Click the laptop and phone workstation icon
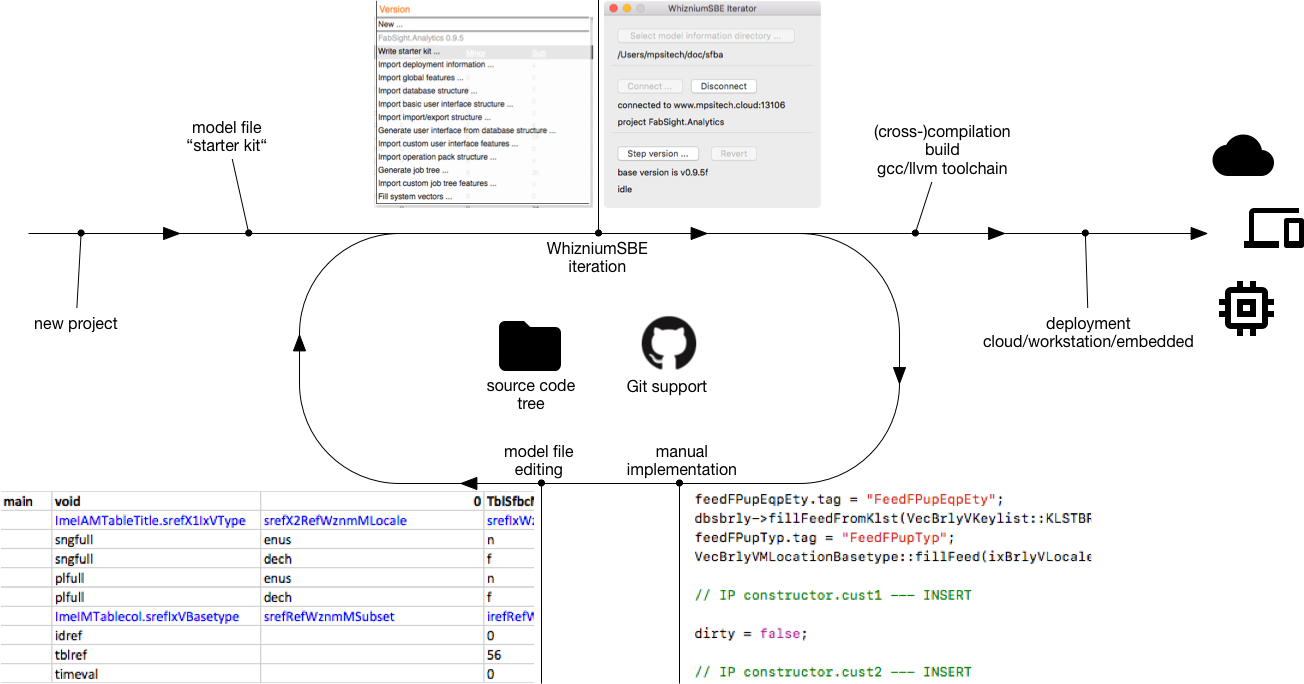The image size is (1304, 684). [1273, 229]
